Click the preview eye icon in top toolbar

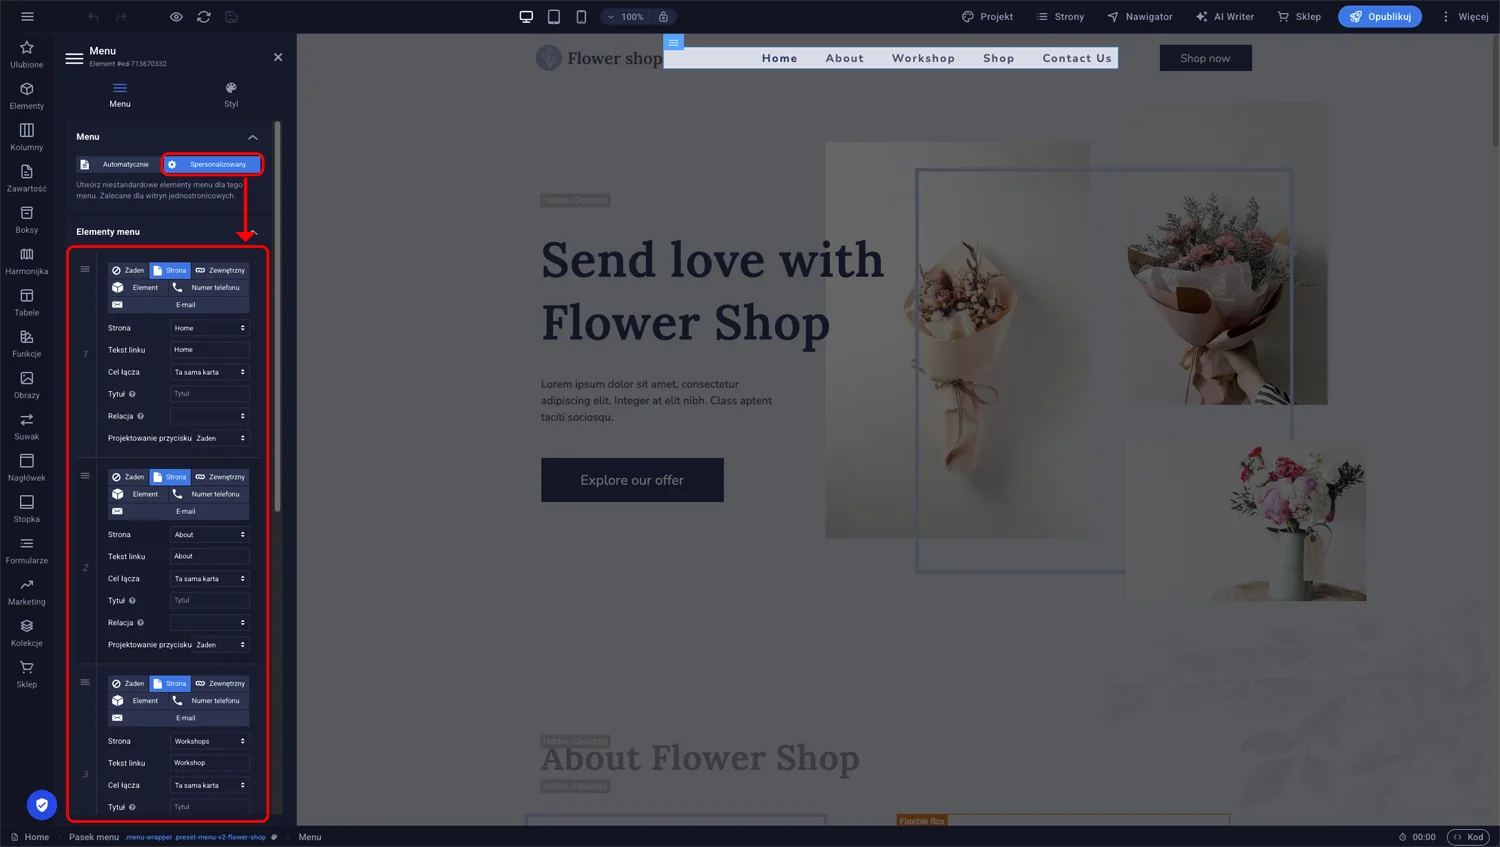[x=176, y=17]
